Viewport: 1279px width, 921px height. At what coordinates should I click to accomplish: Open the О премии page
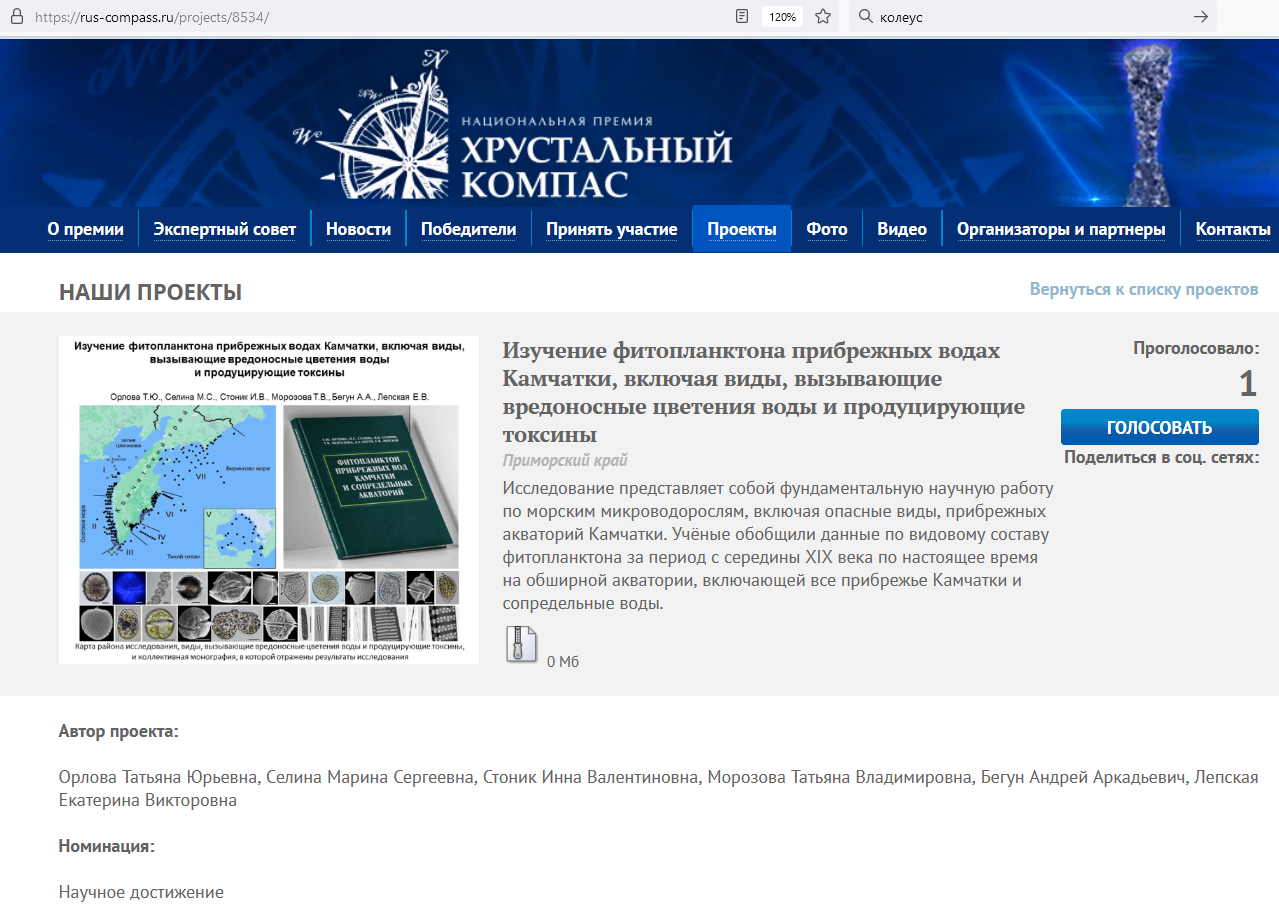pyautogui.click(x=86, y=228)
